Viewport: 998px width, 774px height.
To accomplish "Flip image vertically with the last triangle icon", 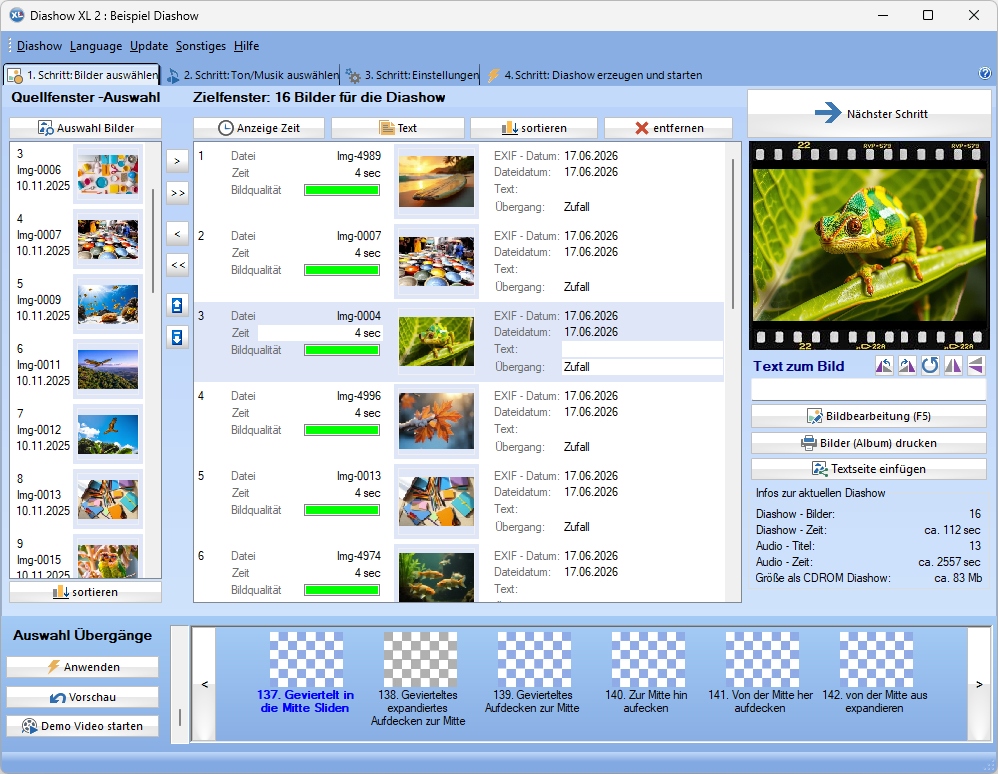I will tap(976, 366).
